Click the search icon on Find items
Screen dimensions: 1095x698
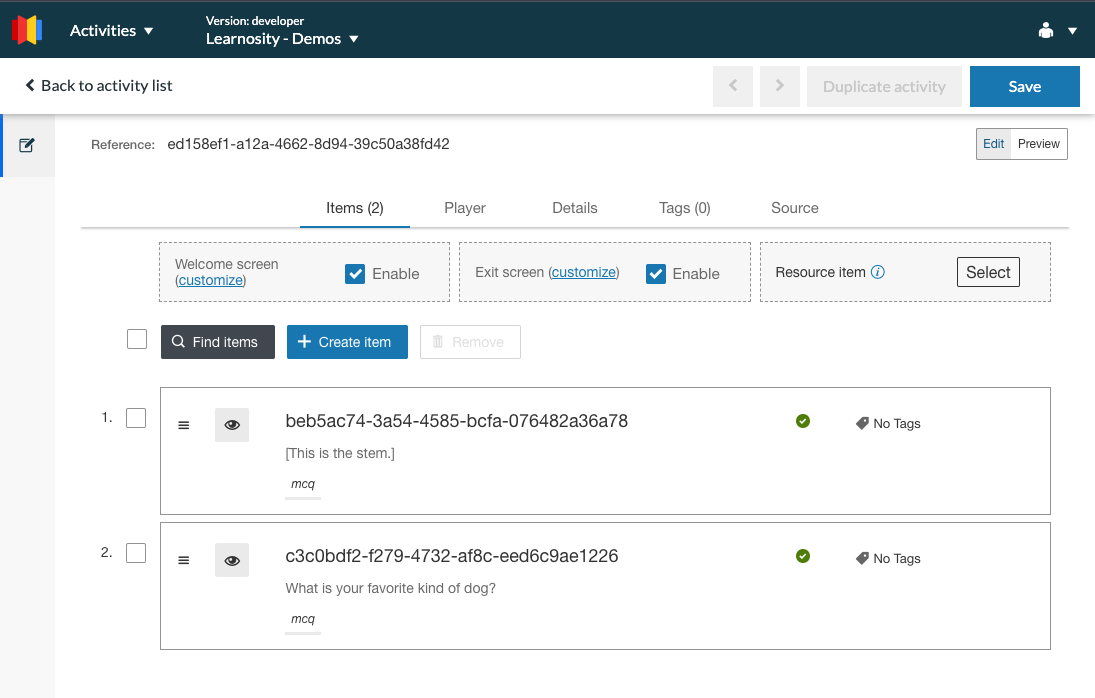(180, 341)
